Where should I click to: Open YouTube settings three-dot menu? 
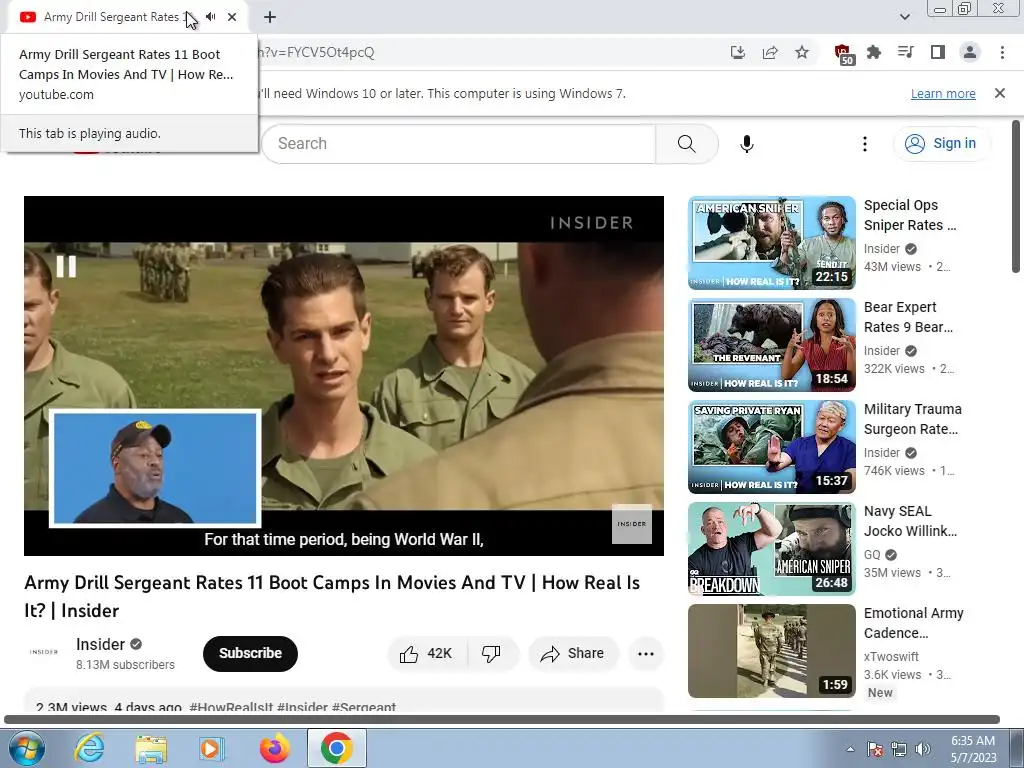[865, 144]
